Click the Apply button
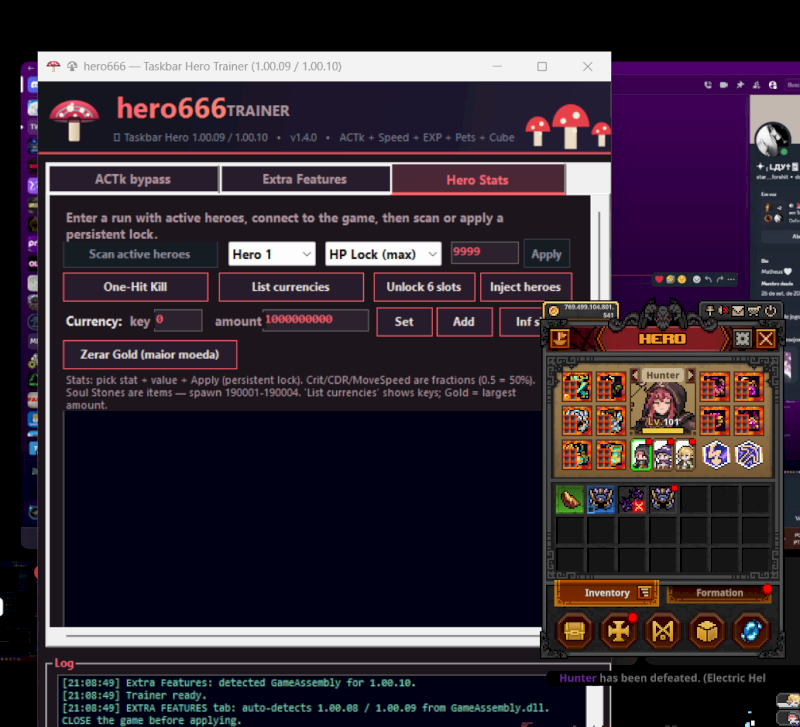Viewport: 800px width, 727px height. click(546, 254)
